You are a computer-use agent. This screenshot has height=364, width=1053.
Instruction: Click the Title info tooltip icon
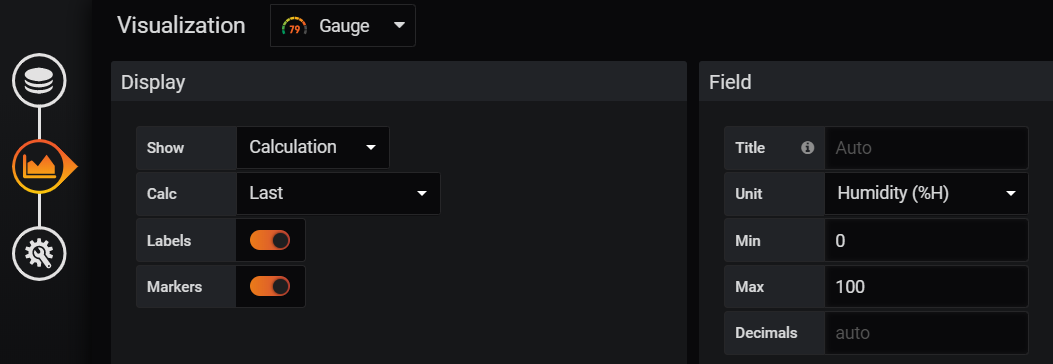tap(808, 147)
